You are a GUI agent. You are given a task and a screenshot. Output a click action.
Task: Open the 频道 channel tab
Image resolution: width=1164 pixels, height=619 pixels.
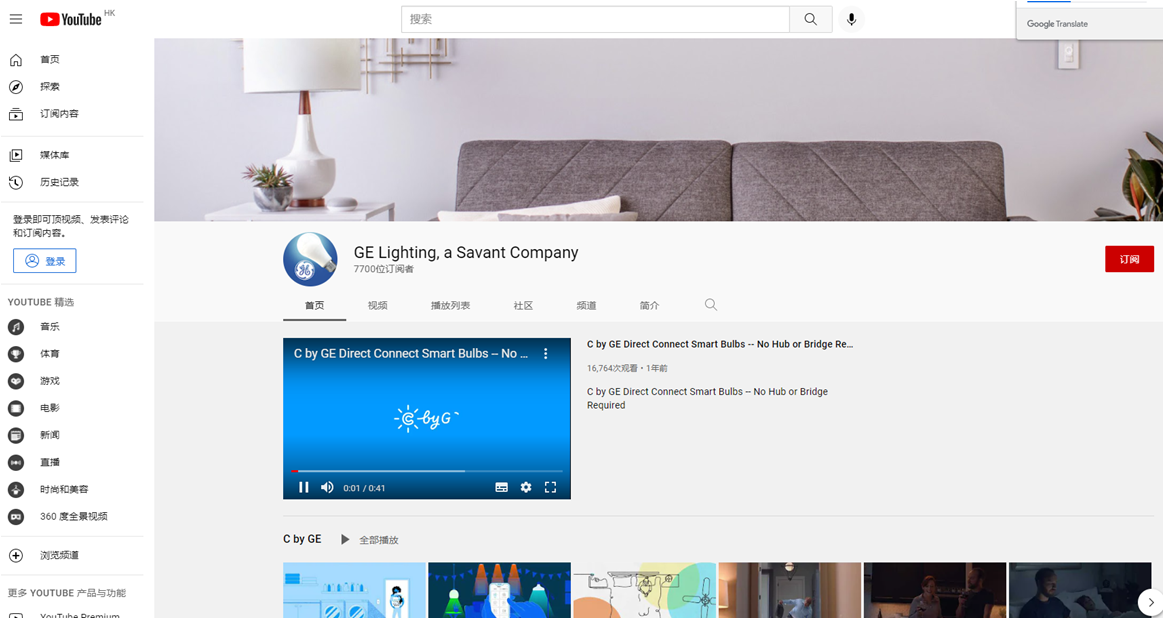(x=586, y=306)
